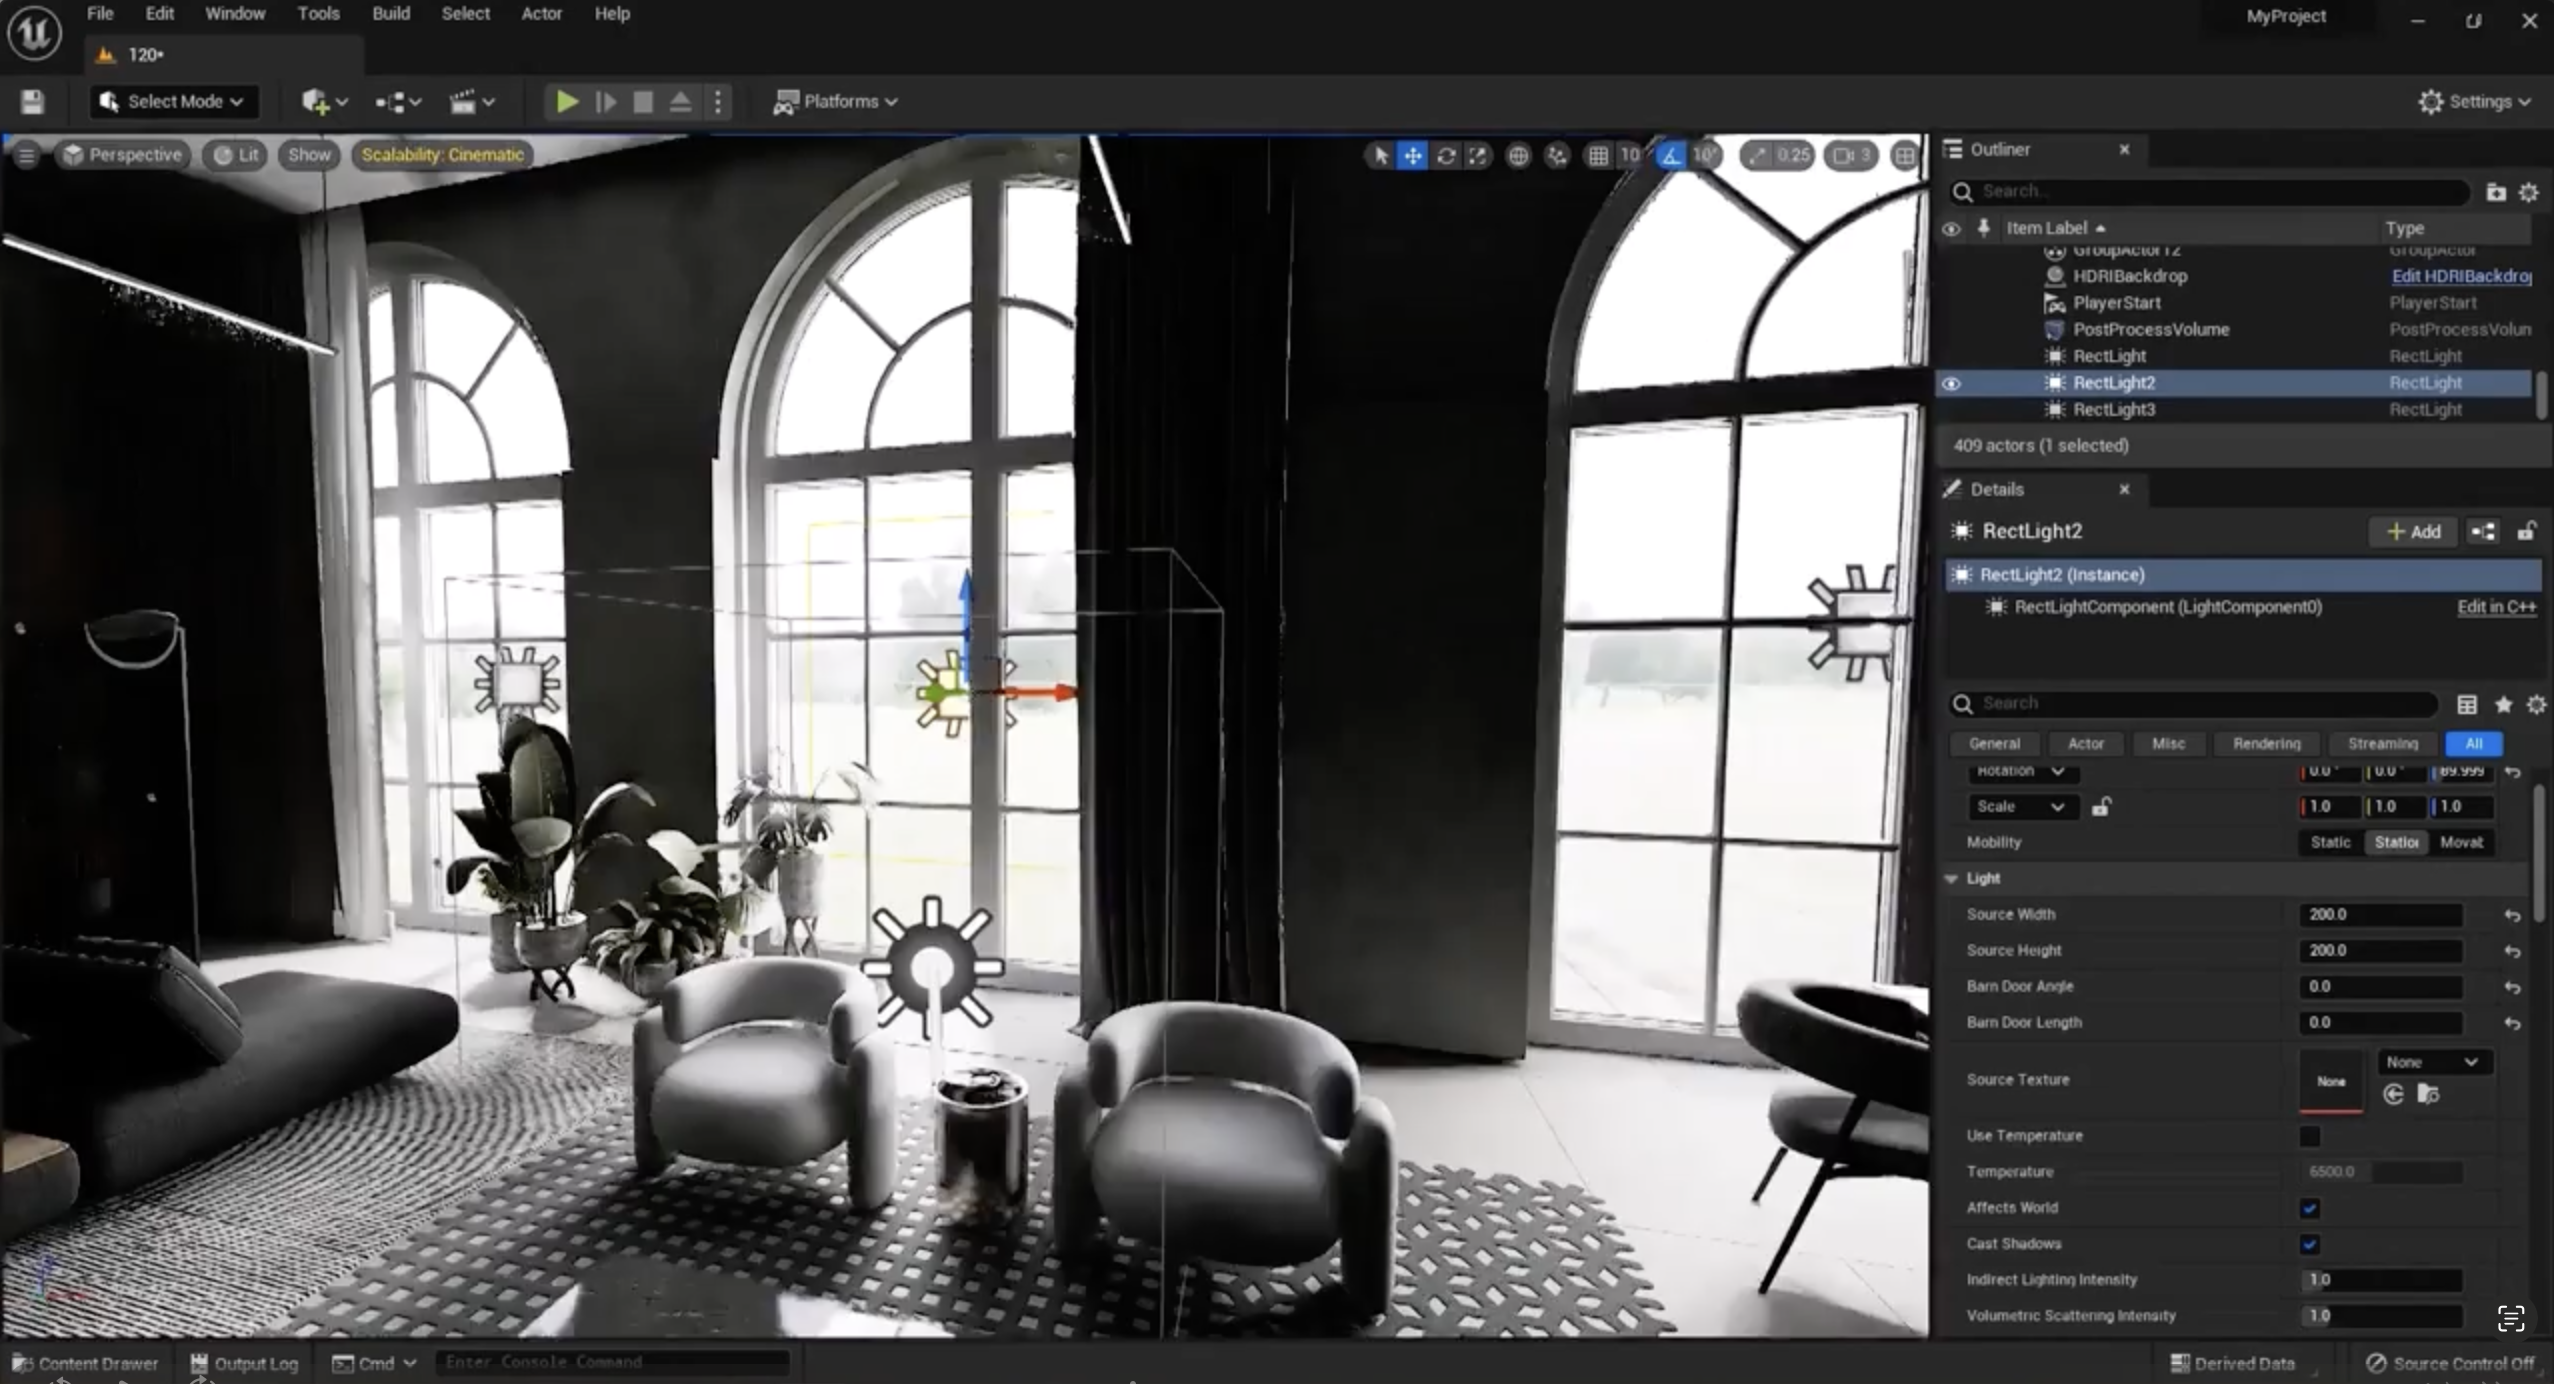Uncheck the Cast Shadows checkbox
Image resolution: width=2554 pixels, height=1384 pixels.
coord(2309,1244)
